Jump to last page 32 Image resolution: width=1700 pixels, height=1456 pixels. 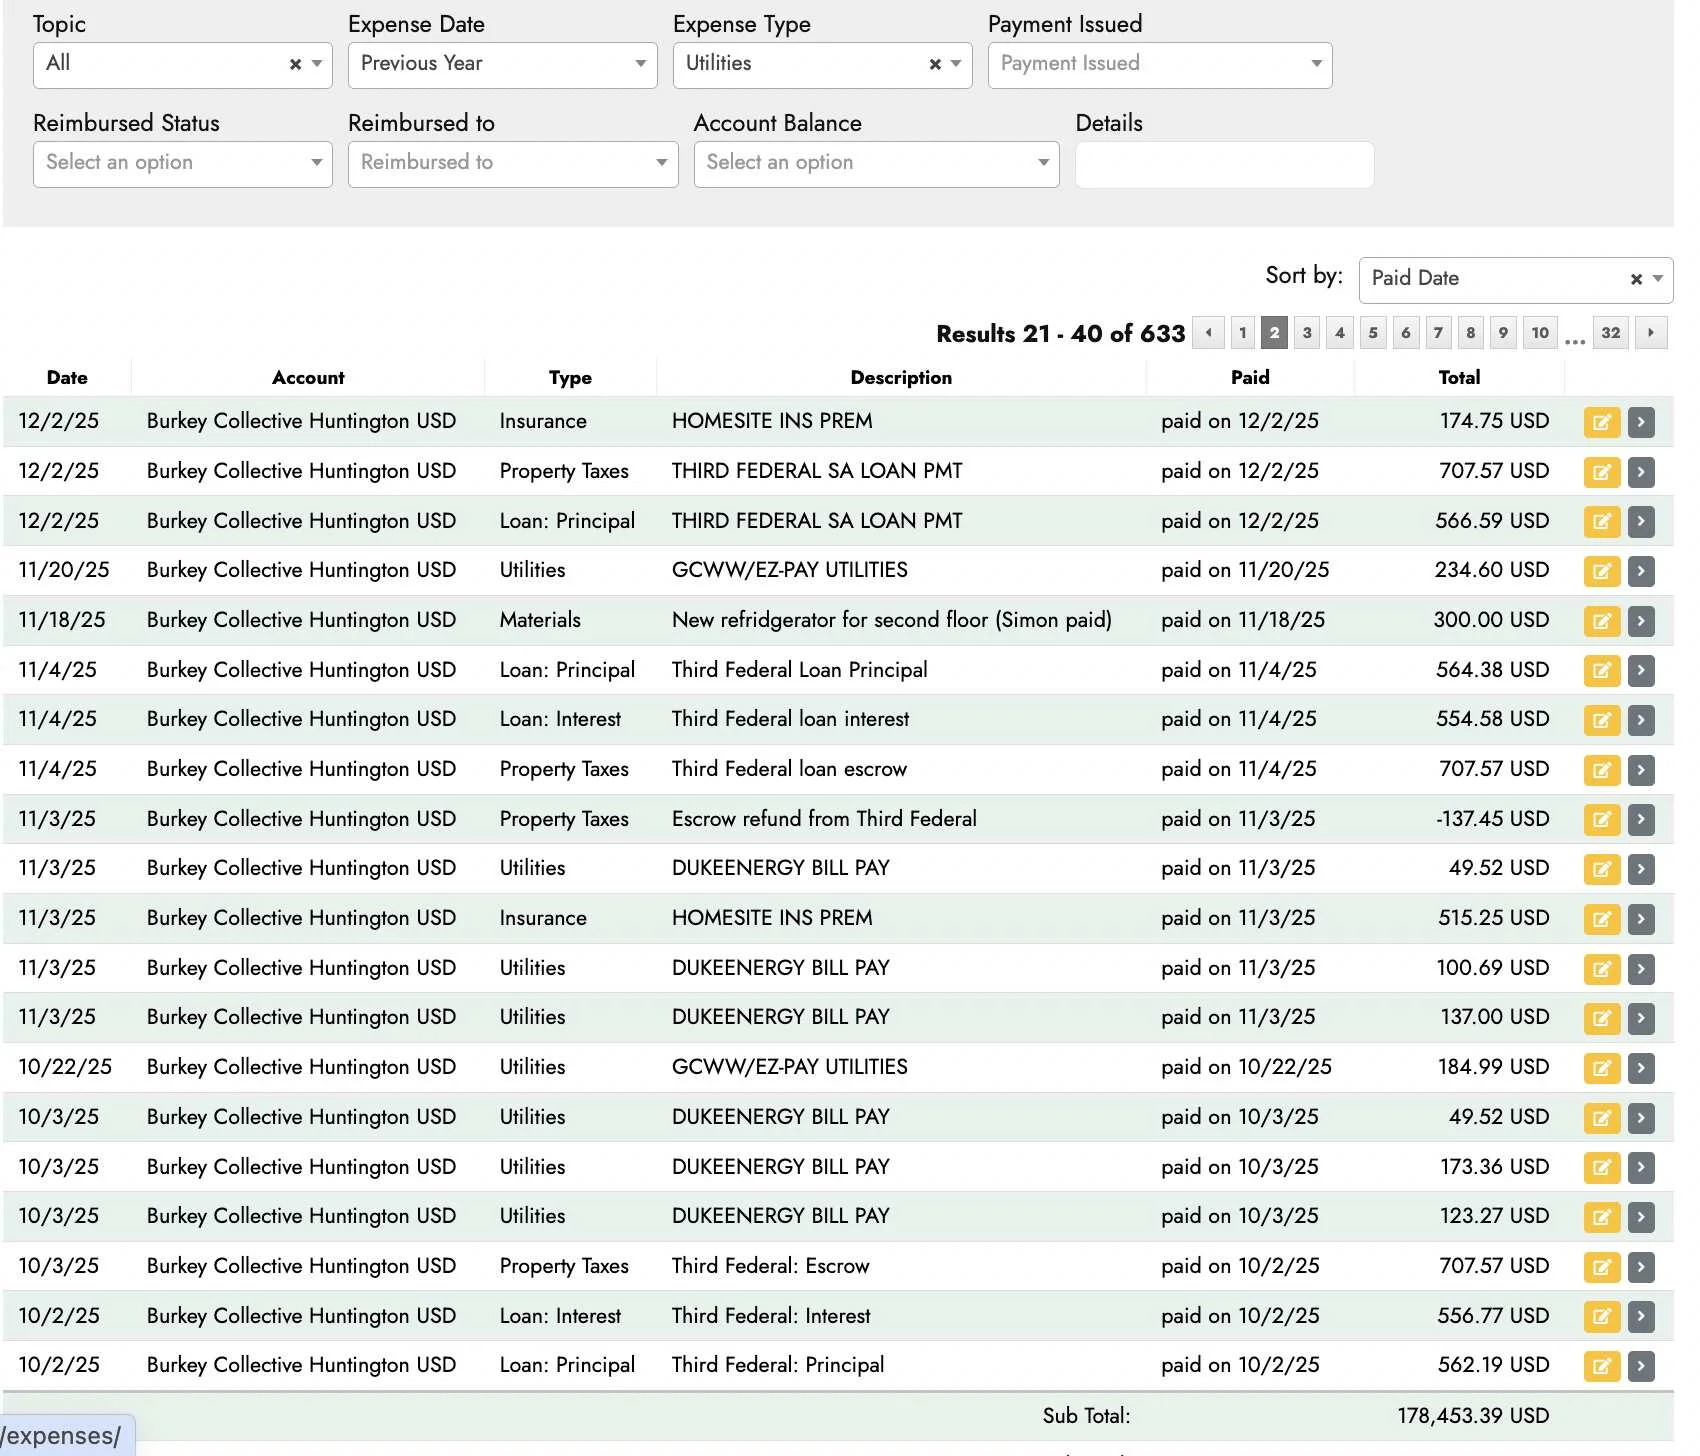(1610, 333)
